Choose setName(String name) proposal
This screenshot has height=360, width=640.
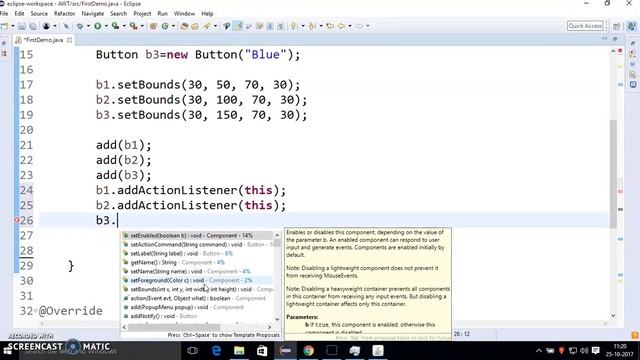pos(198,271)
